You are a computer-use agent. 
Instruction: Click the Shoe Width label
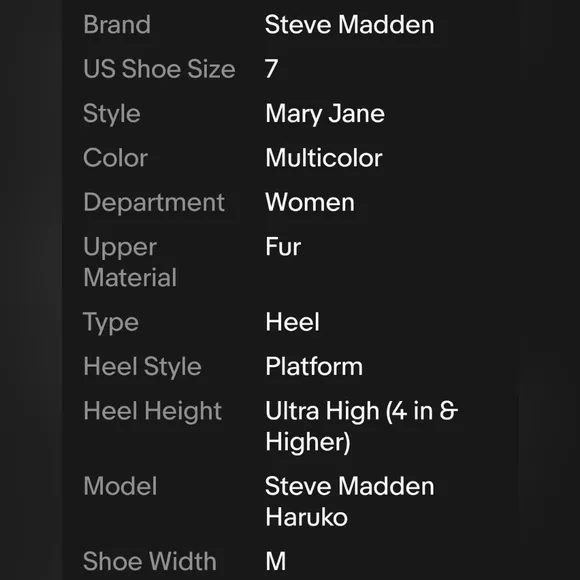pos(150,561)
